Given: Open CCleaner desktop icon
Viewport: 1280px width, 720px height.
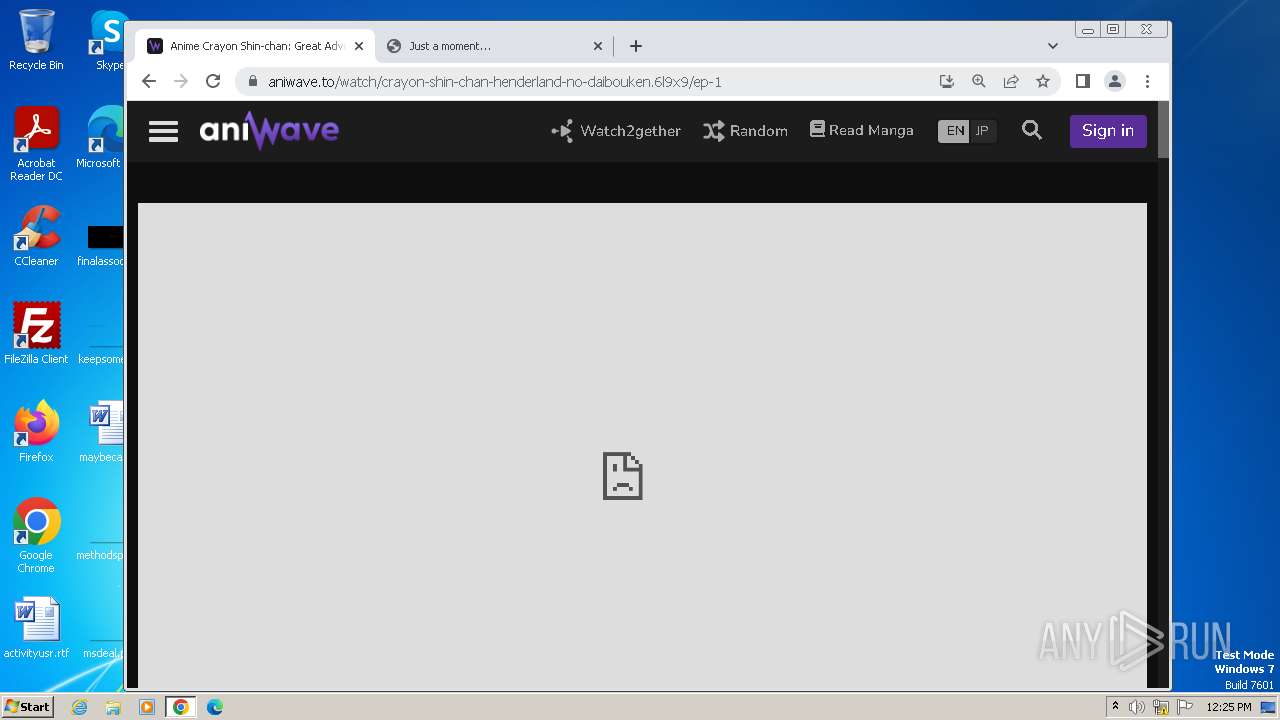Looking at the screenshot, I should [36, 237].
